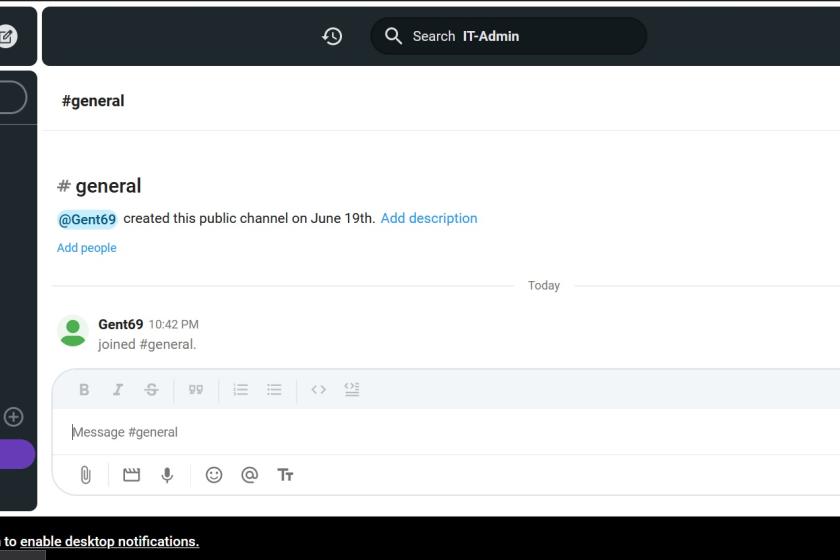The width and height of the screenshot is (840, 560).
Task: Toggle strikethrough formatting
Action: (152, 390)
